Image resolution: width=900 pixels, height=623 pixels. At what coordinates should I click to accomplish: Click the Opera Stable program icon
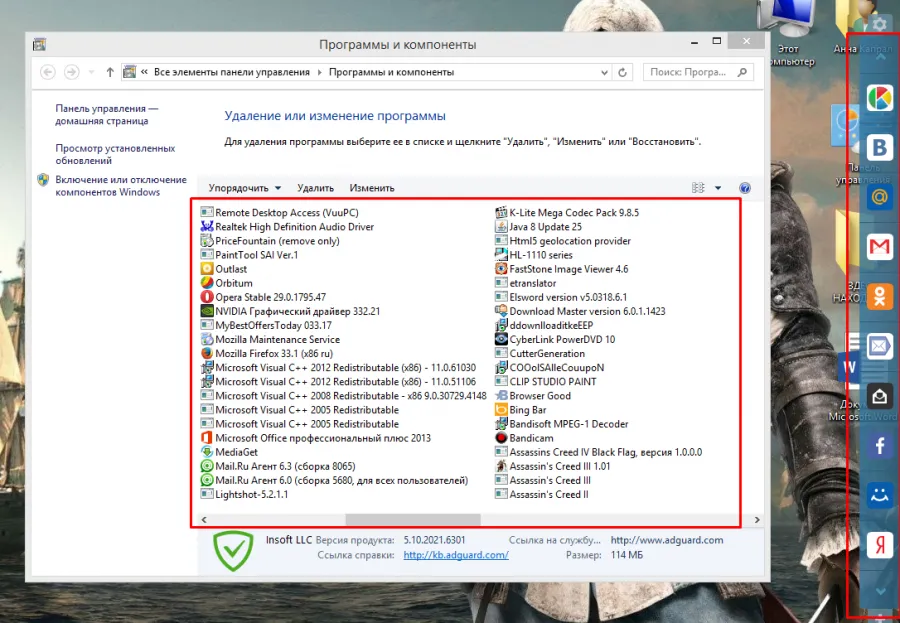pyautogui.click(x=207, y=297)
